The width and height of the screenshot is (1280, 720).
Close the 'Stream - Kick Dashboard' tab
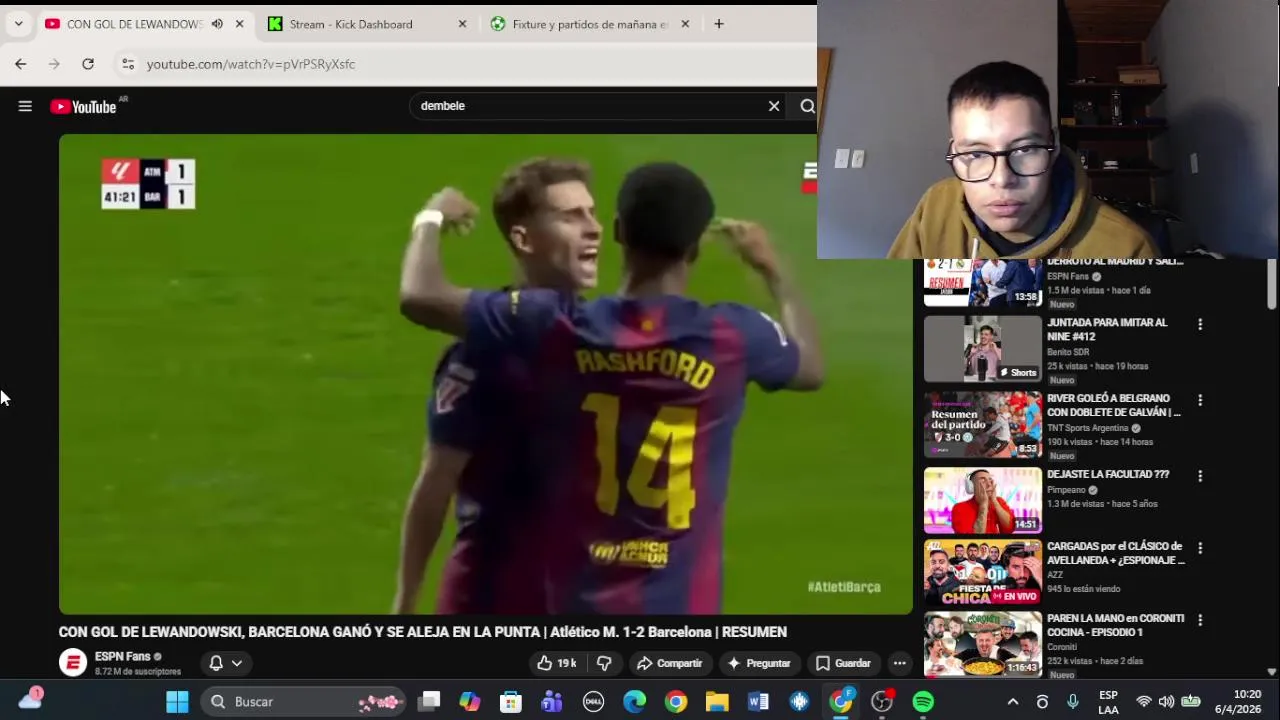click(x=462, y=24)
